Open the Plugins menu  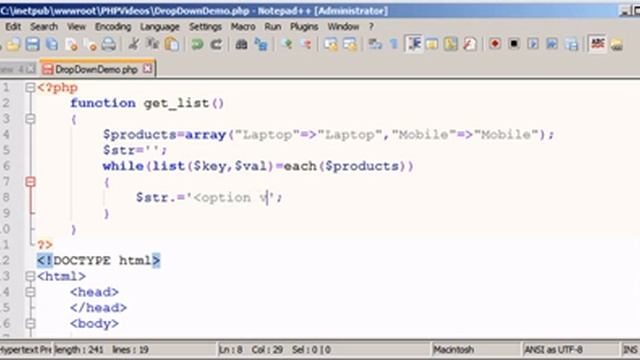(x=304, y=27)
